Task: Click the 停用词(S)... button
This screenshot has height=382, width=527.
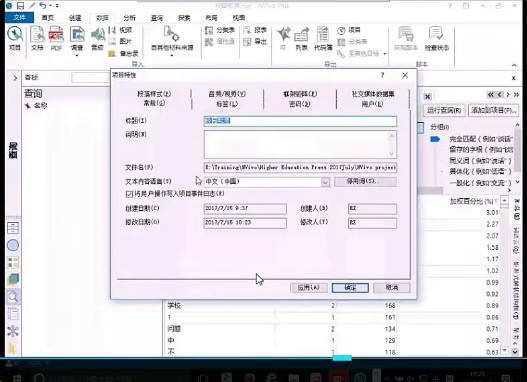Action: coord(365,181)
